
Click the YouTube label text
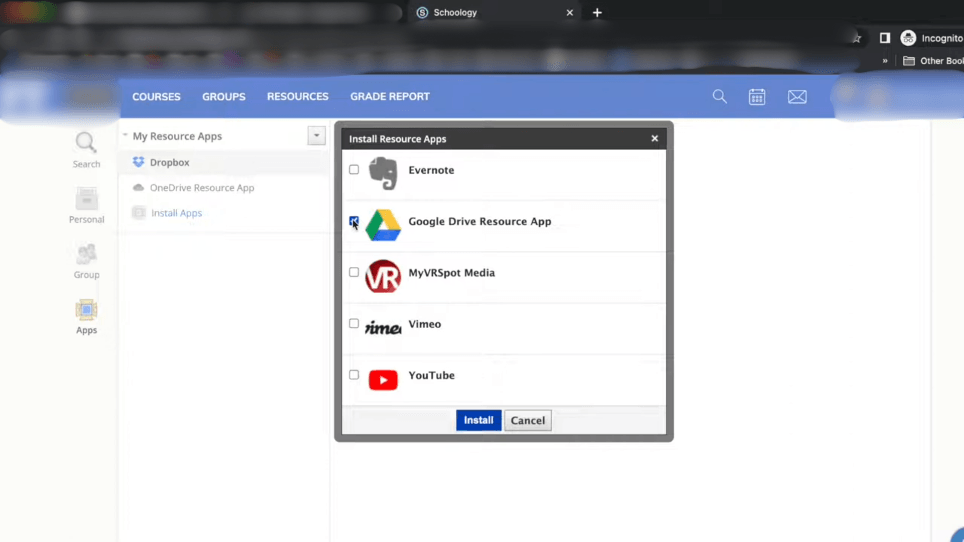[x=431, y=375]
